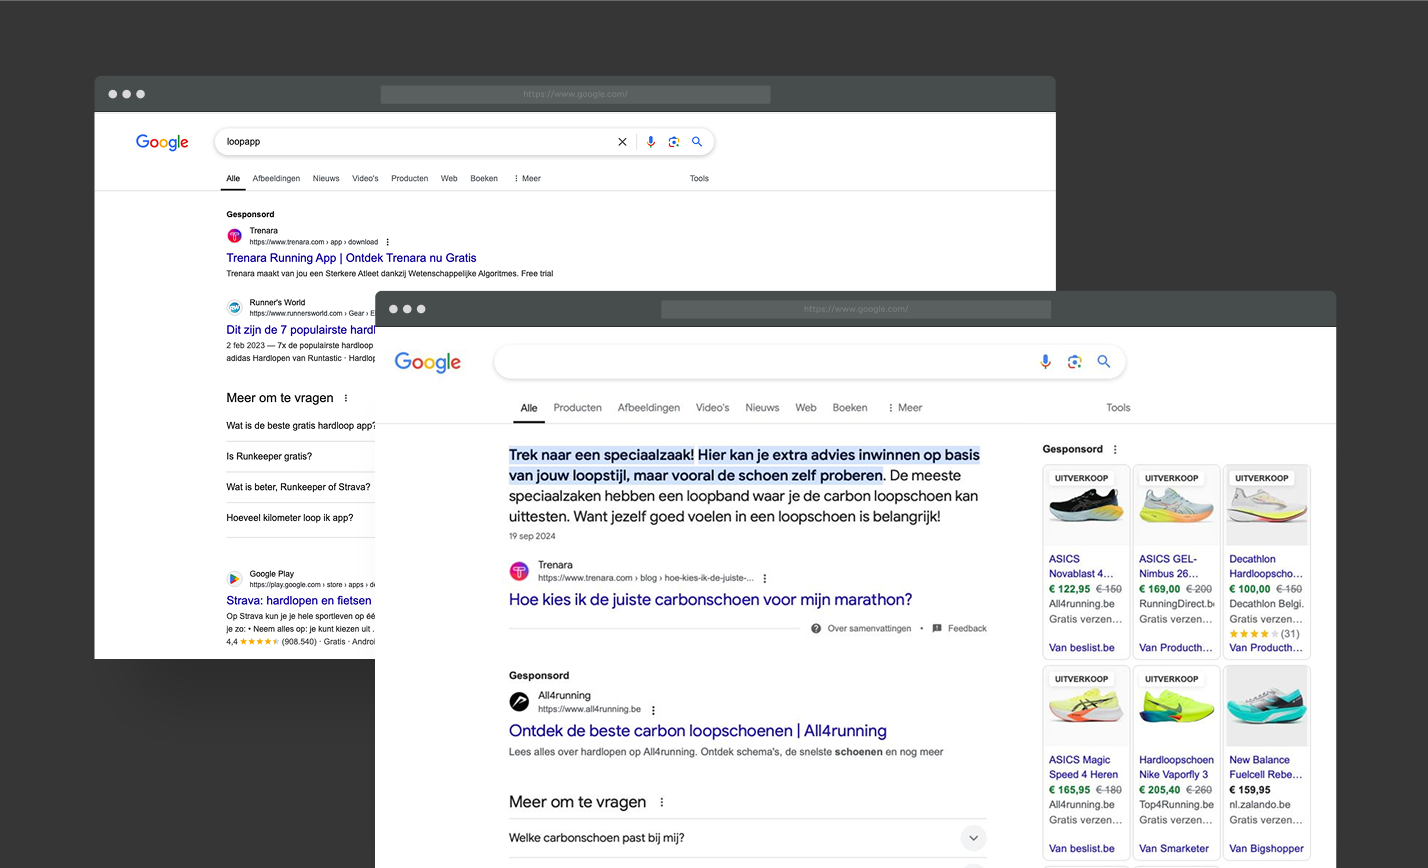Open options next to Gesponsord shopping header
The width and height of the screenshot is (1428, 868).
pos(1116,450)
